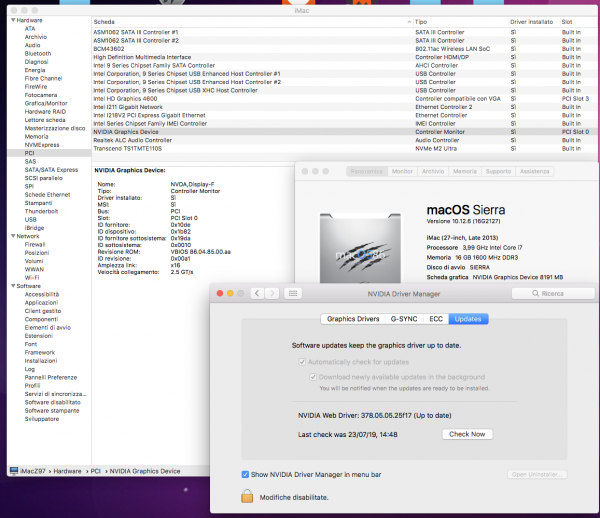Click the Mac Pro image in About This Mac
This screenshot has height=518, width=600.
360,248
